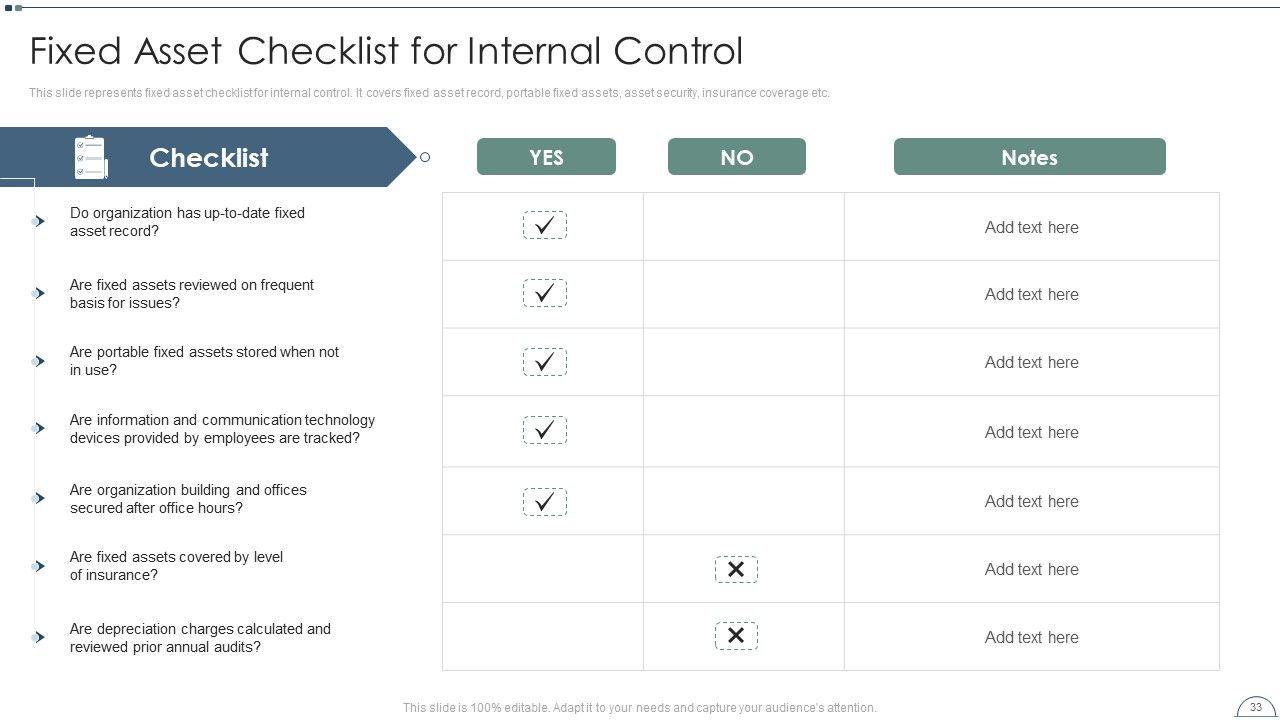Click the Checklist banner heading
The image size is (1280, 720).
click(x=208, y=158)
